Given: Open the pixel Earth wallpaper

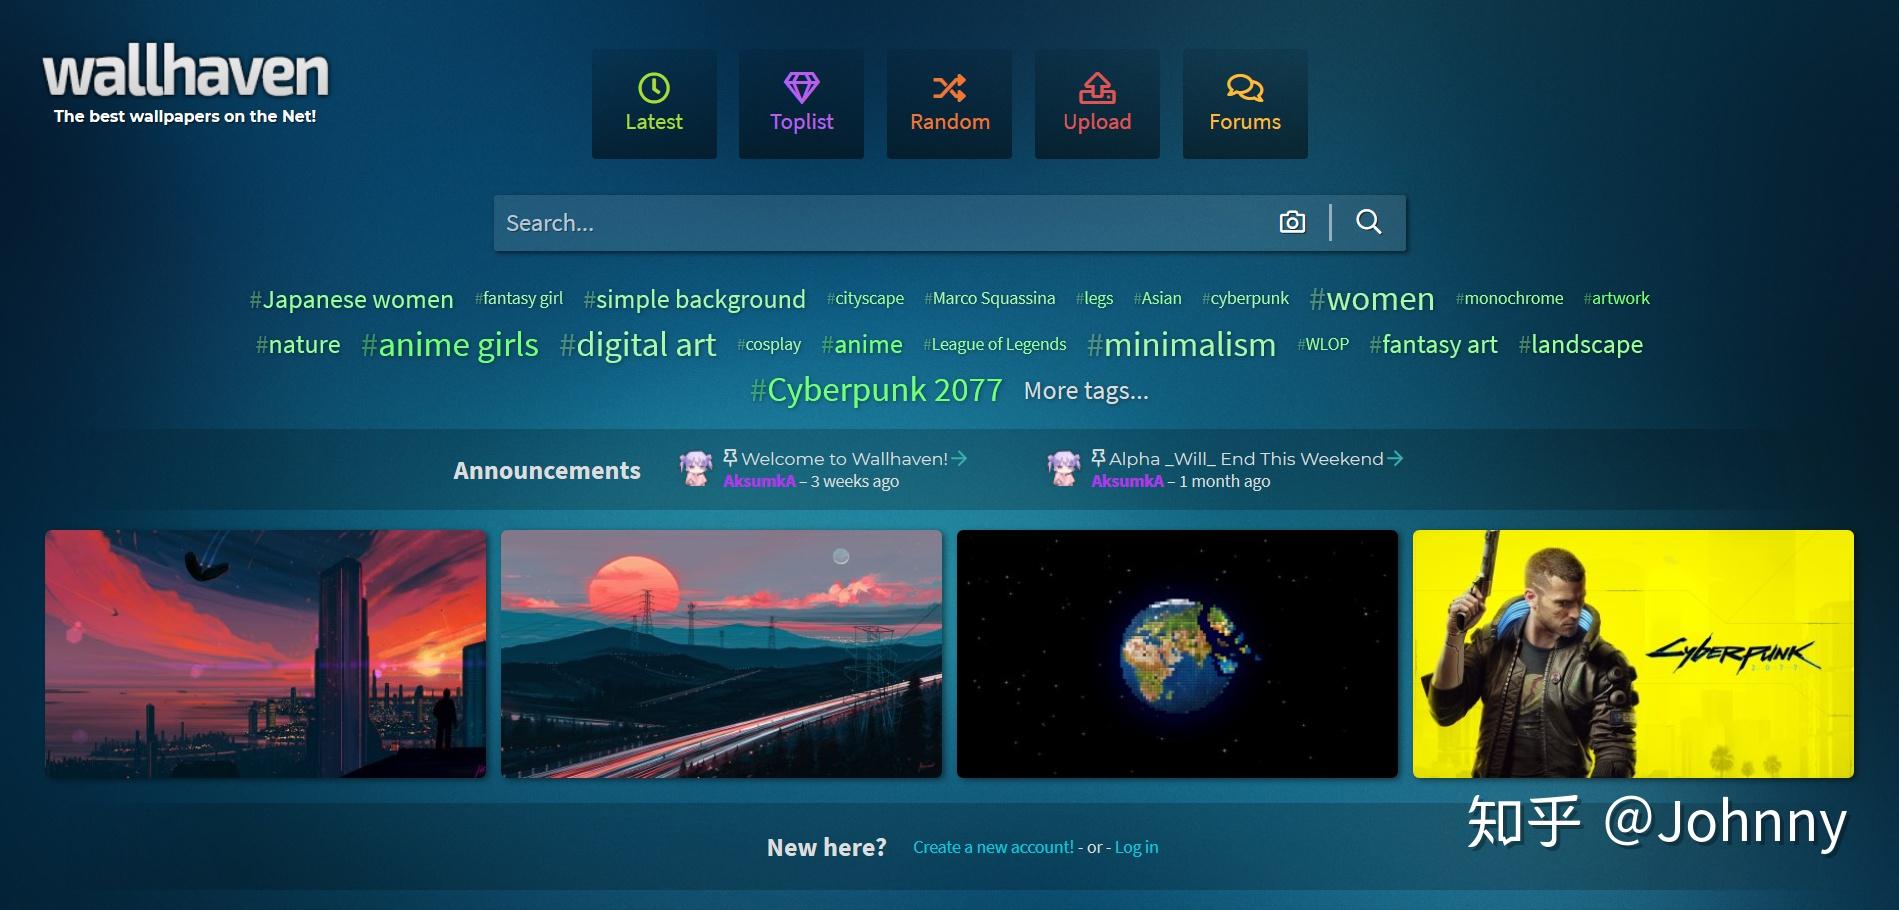Looking at the screenshot, I should [1177, 654].
